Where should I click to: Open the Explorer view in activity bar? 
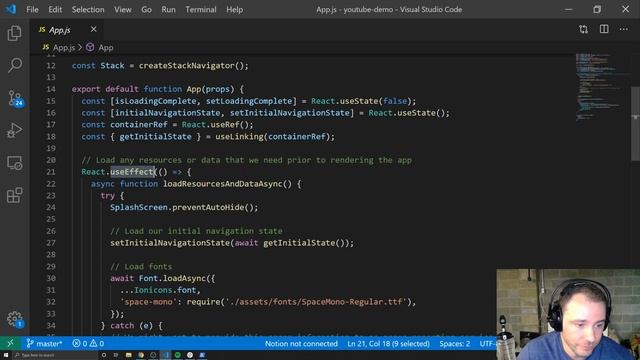pyautogui.click(x=15, y=33)
